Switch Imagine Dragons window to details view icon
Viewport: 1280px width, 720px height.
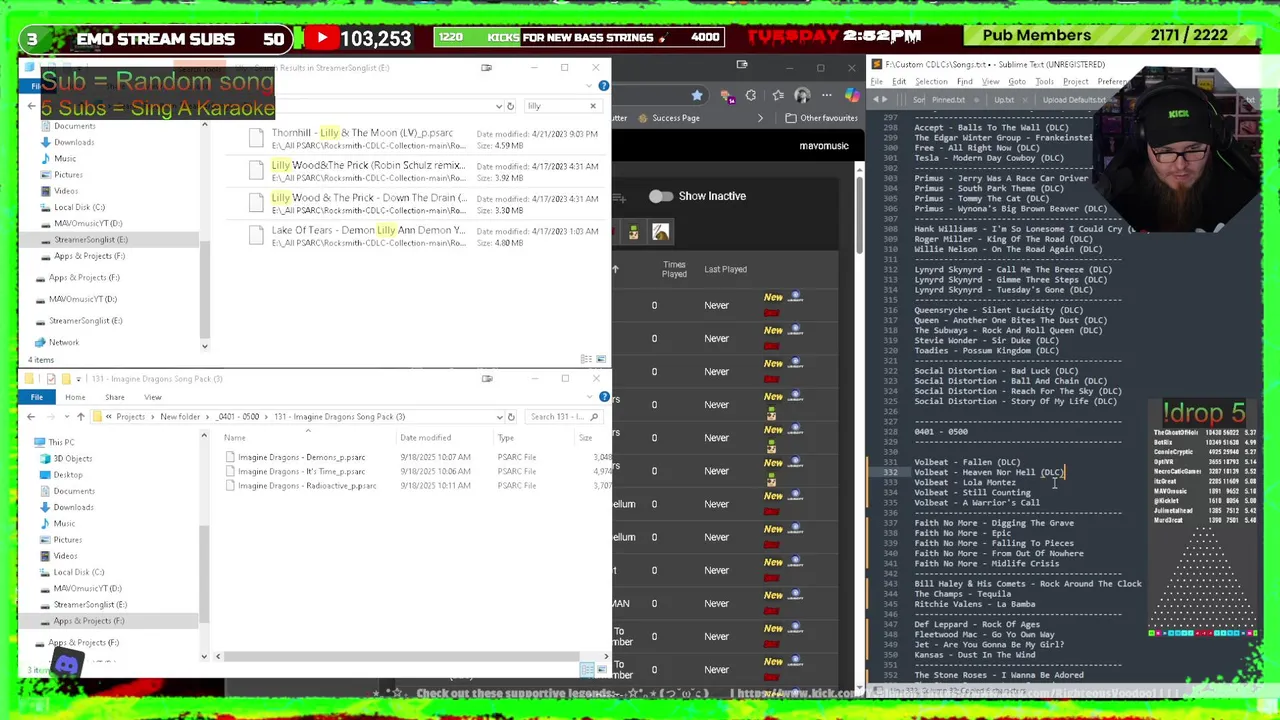(x=587, y=669)
